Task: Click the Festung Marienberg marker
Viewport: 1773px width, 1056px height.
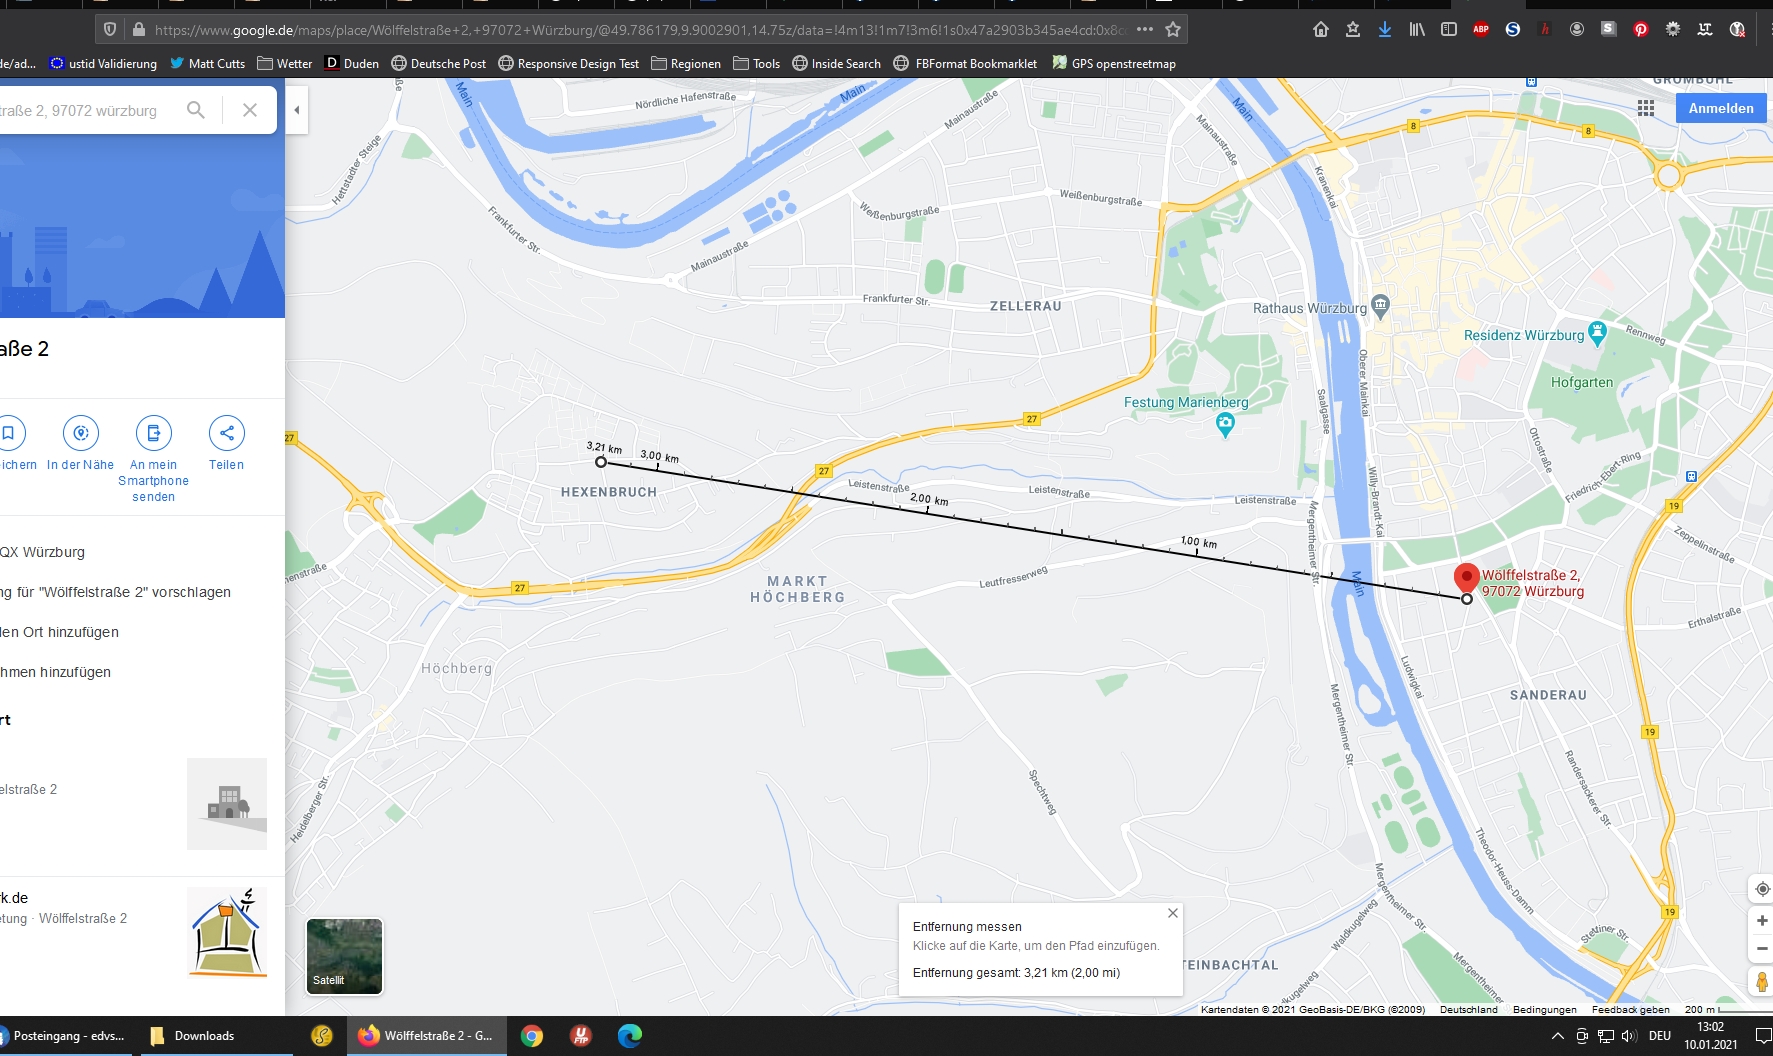Action: [x=1225, y=425]
